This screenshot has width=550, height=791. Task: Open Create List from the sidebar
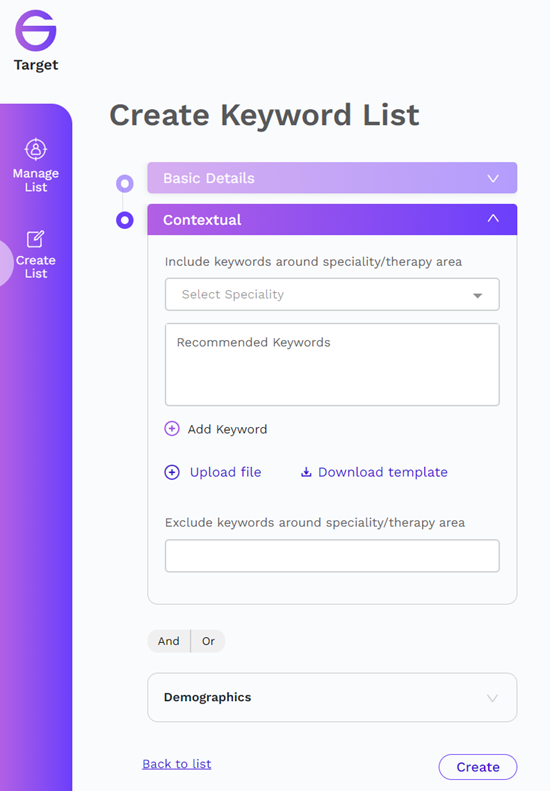point(36,255)
